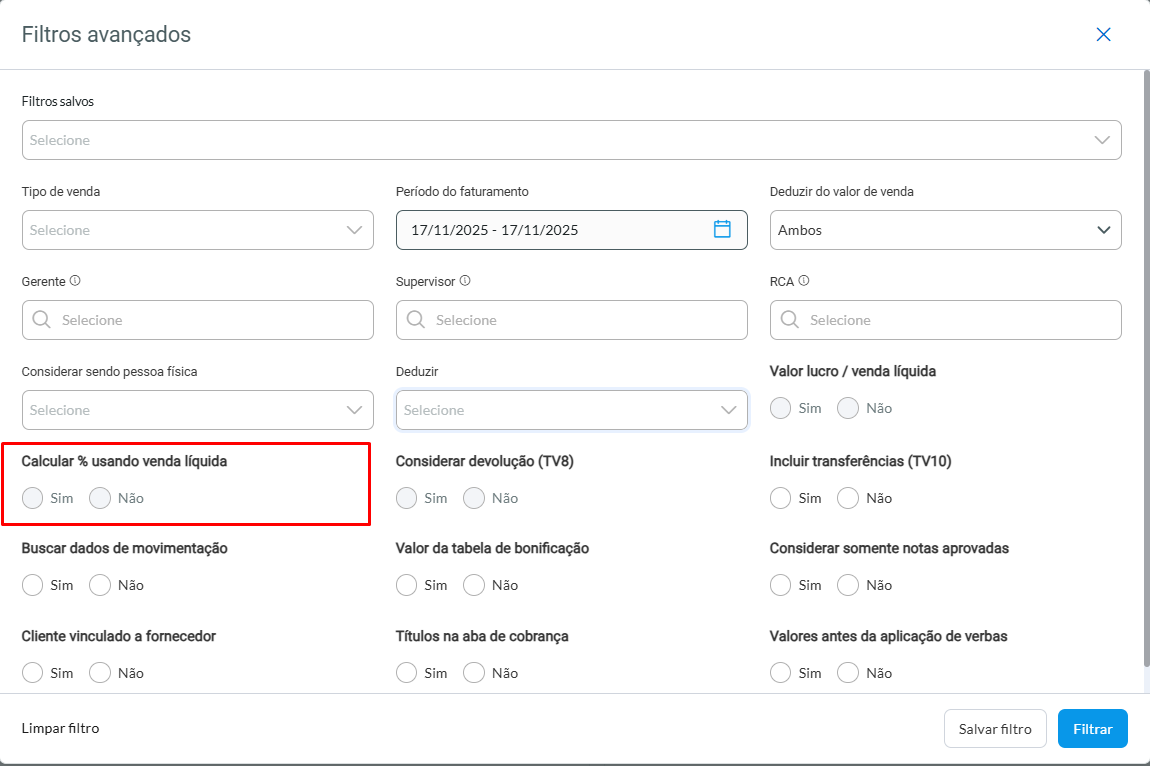Screen dimensions: 1150x766
Task: Choose Sim for Considerar somente notas aprovadas
Action: pos(781,585)
